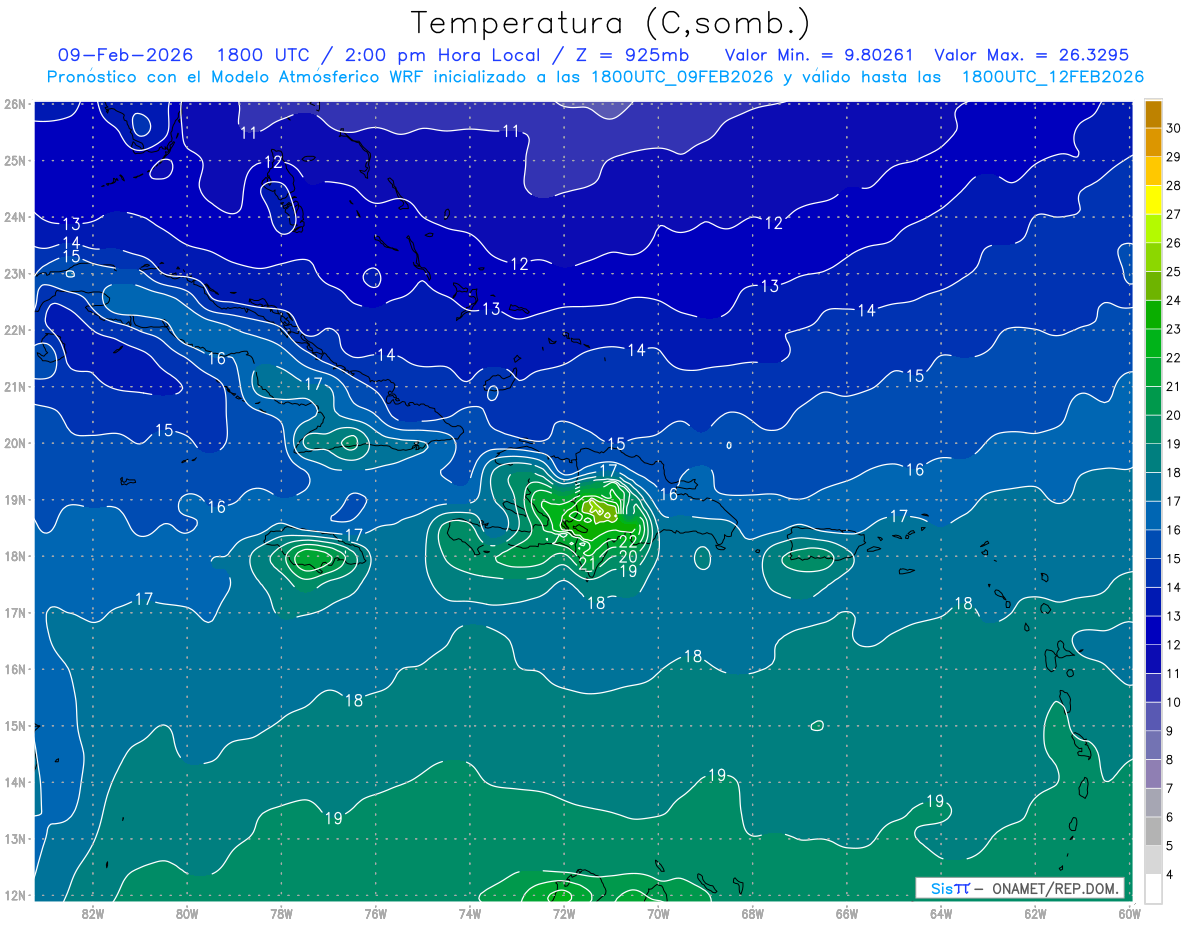
Task: Select the teal colorbar segment between 18 and 19
Action: [x=1153, y=458]
